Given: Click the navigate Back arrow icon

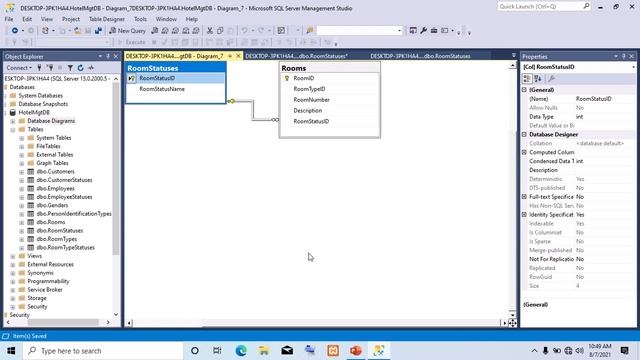Looking at the screenshot, I should [15, 31].
